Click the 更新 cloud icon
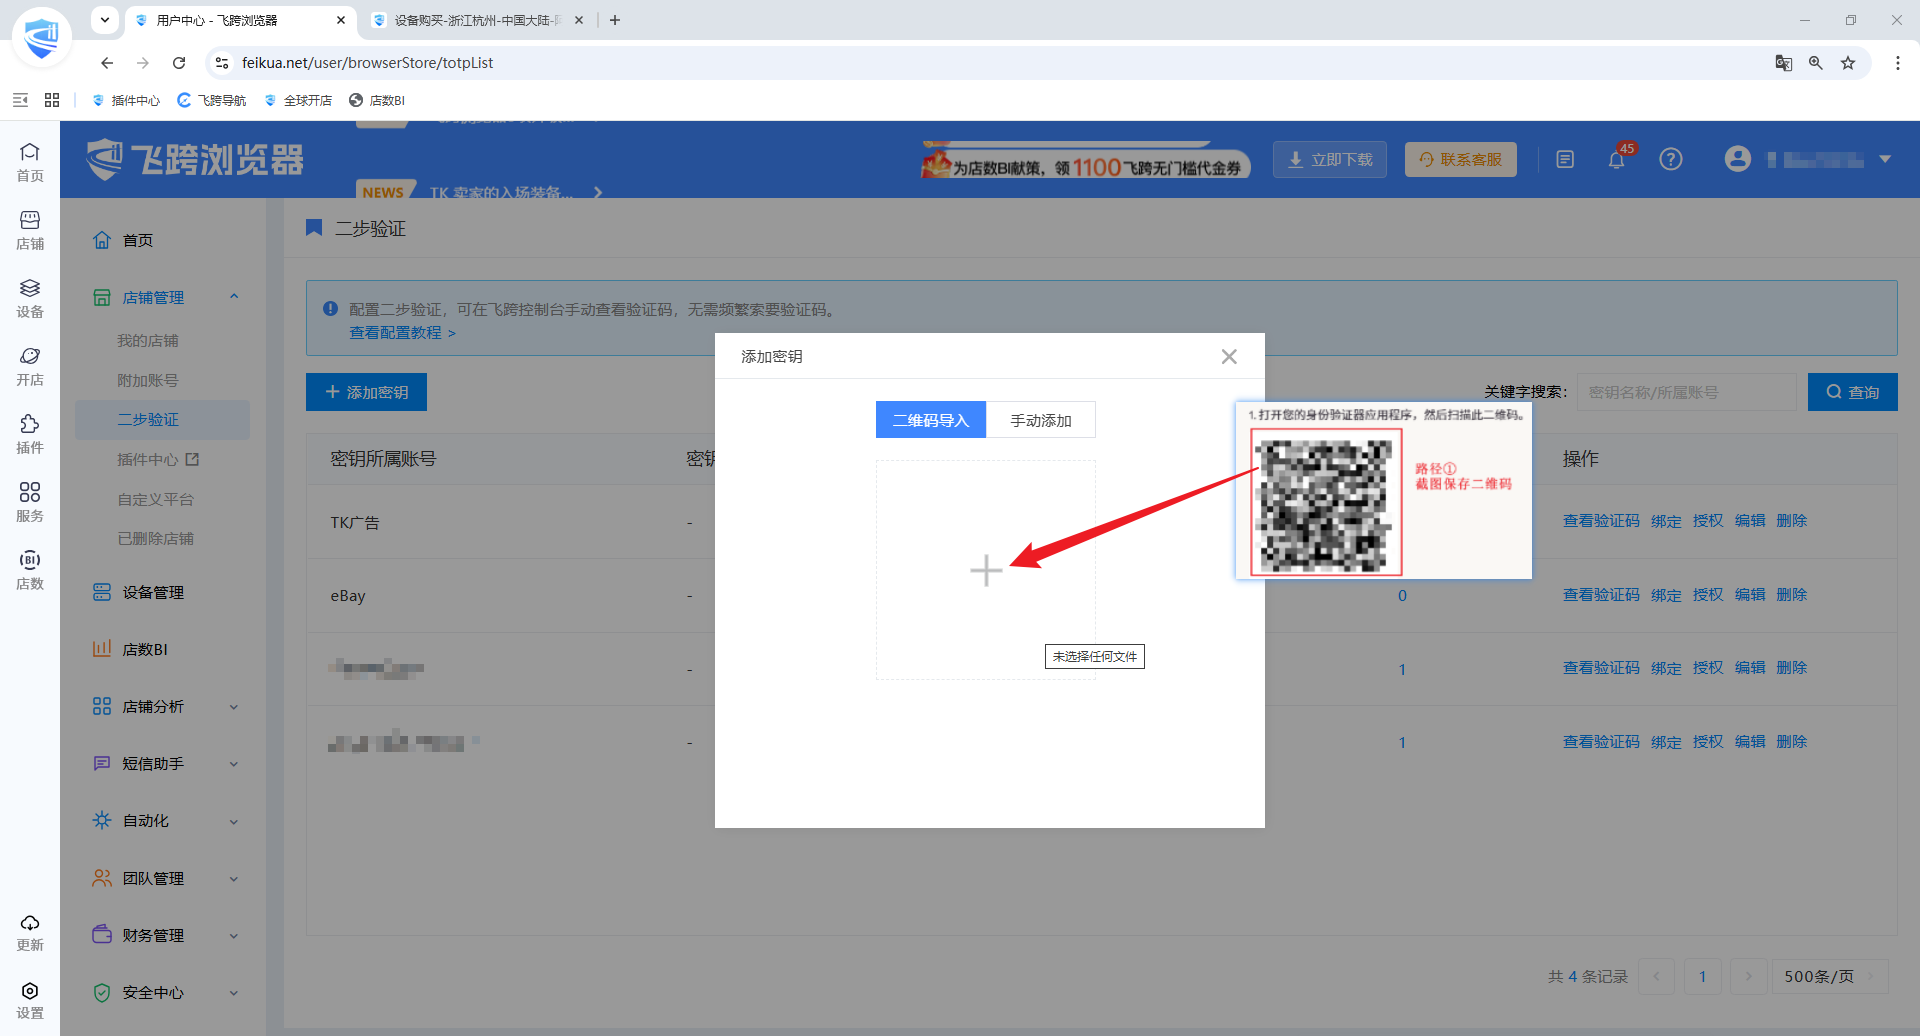Image resolution: width=1920 pixels, height=1036 pixels. point(30,932)
